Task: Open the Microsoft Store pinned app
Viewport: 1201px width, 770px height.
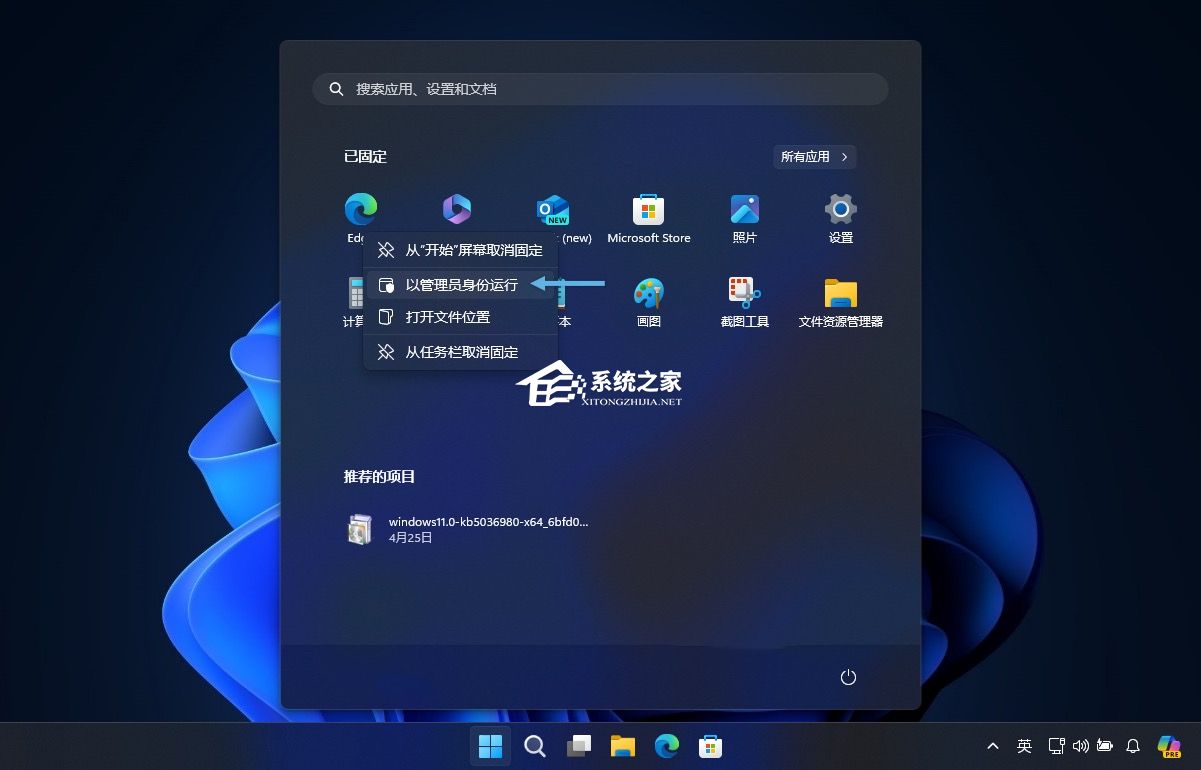Action: pos(648,218)
